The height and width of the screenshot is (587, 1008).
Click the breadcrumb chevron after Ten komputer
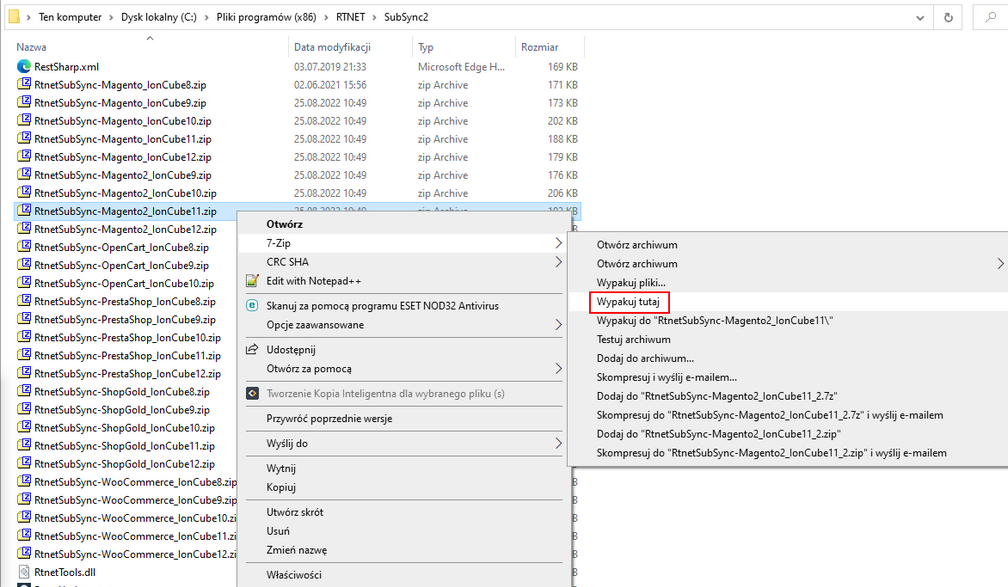point(111,17)
